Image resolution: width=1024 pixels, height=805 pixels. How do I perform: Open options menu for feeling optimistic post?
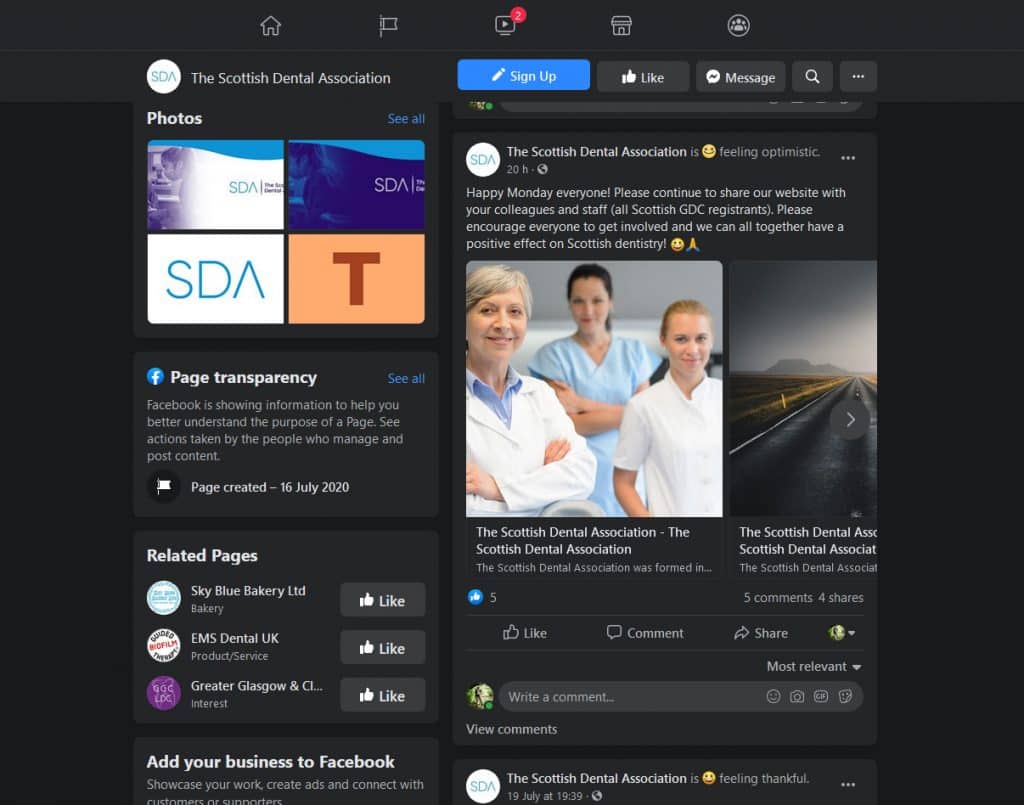point(848,158)
